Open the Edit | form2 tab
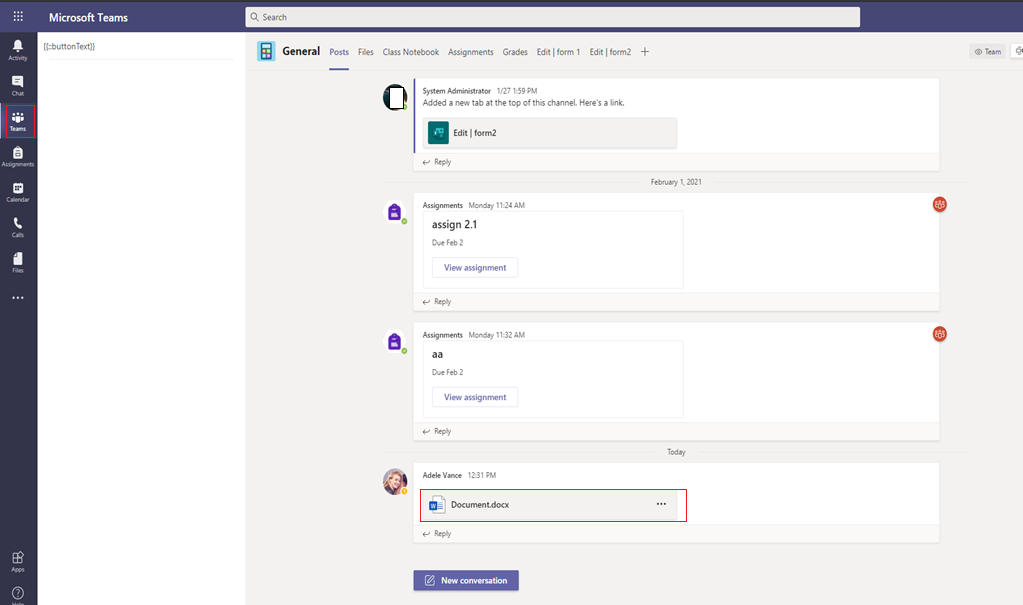Screen dimensions: 1023x605 point(610,52)
